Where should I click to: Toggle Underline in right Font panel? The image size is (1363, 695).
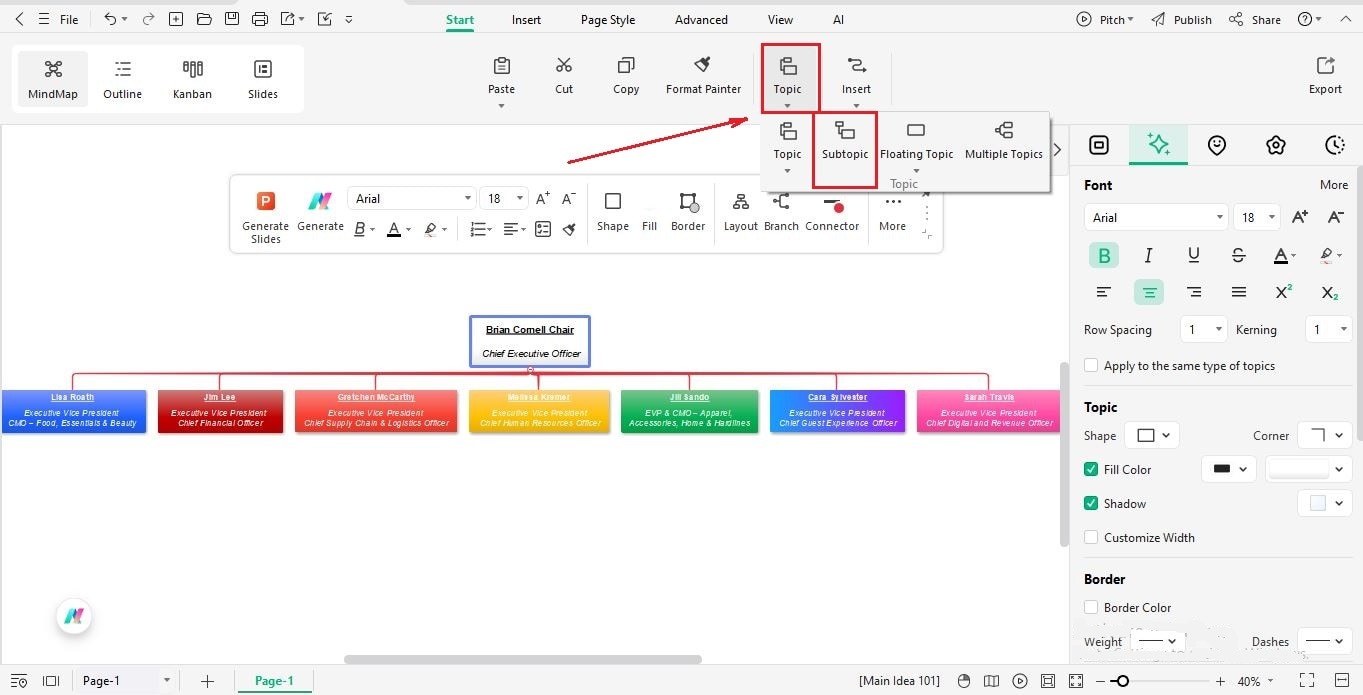click(1194, 255)
